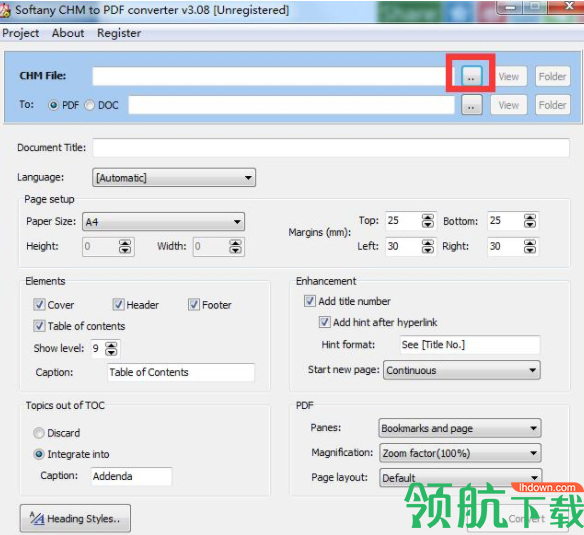584x535 pixels.
Task: Click the Top margin value field showing 25
Action: (x=404, y=221)
